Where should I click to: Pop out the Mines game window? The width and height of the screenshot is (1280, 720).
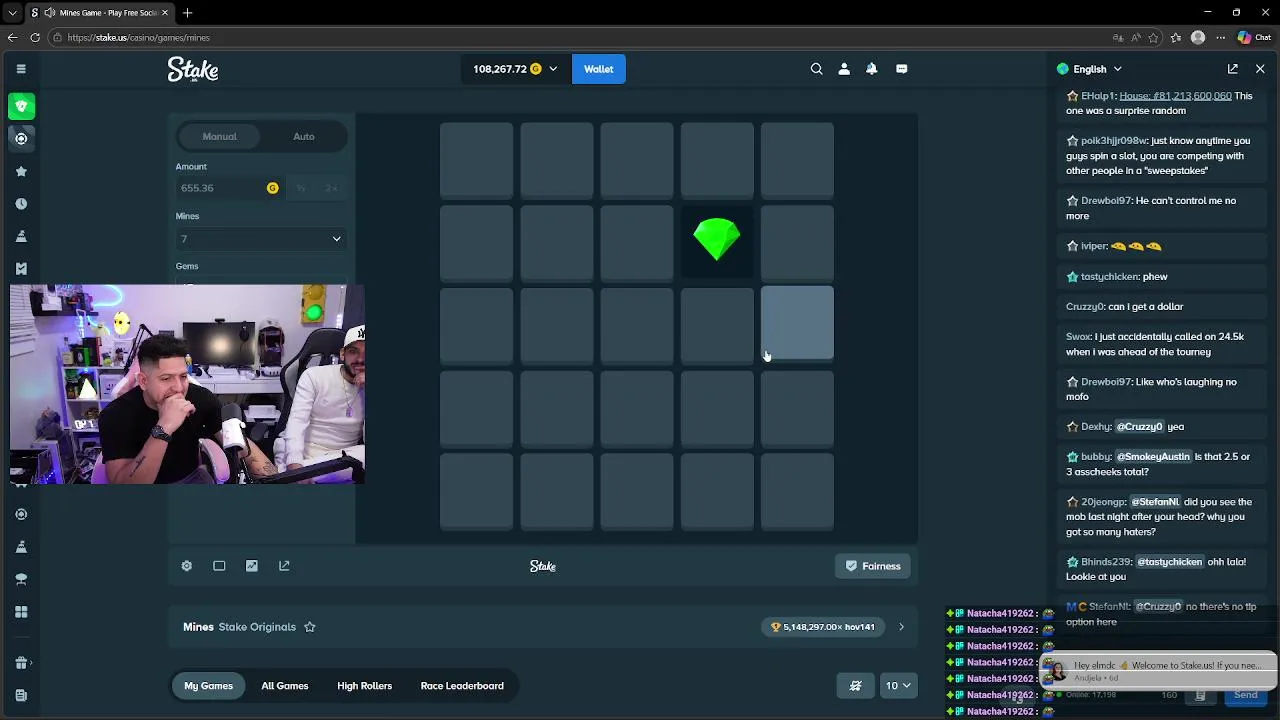pos(284,566)
